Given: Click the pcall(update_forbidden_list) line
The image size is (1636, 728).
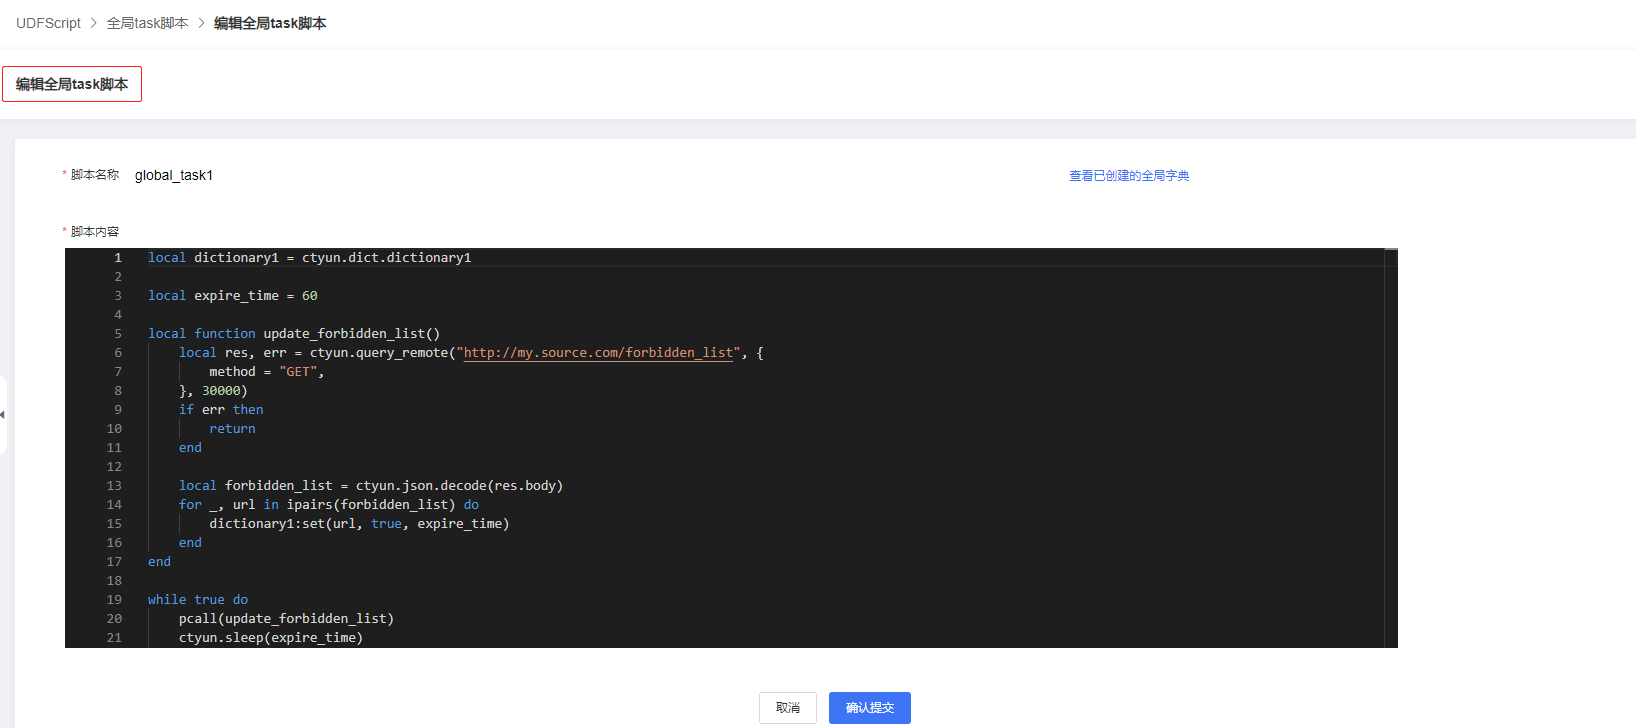Looking at the screenshot, I should [x=286, y=618].
